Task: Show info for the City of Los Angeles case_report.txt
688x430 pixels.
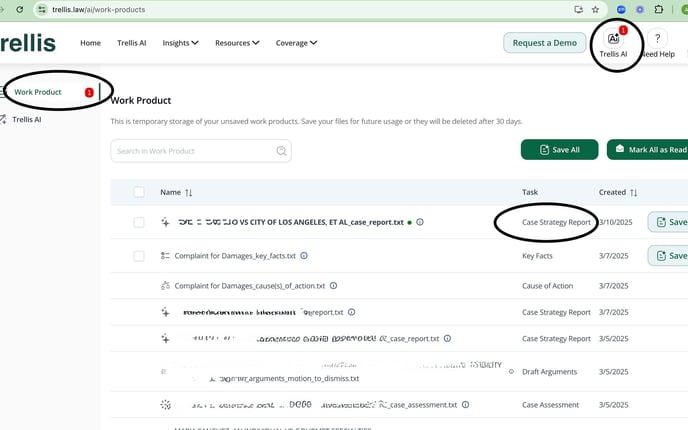Action: pyautogui.click(x=420, y=222)
